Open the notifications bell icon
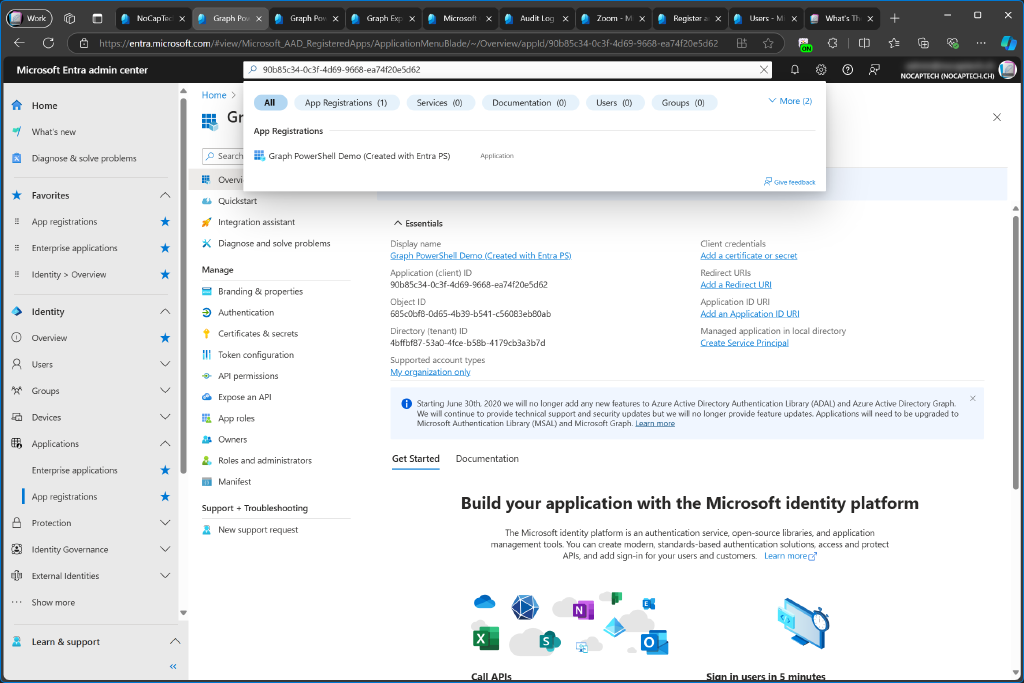This screenshot has height=683, width=1024. click(795, 70)
